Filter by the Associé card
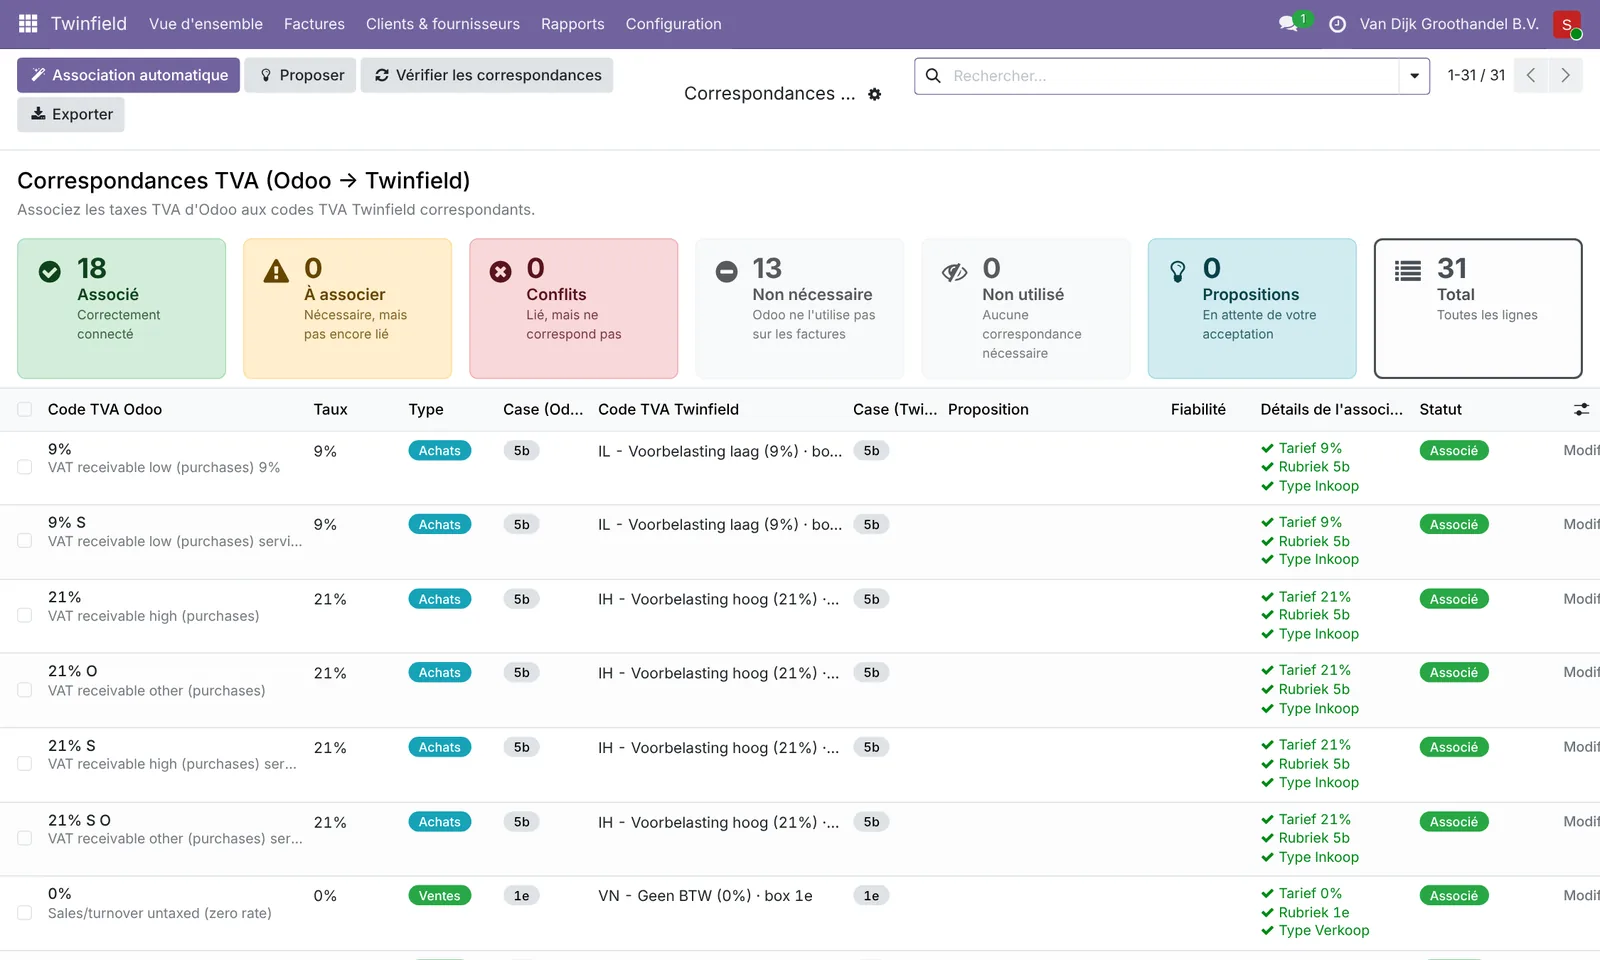The width and height of the screenshot is (1600, 960). coord(121,308)
